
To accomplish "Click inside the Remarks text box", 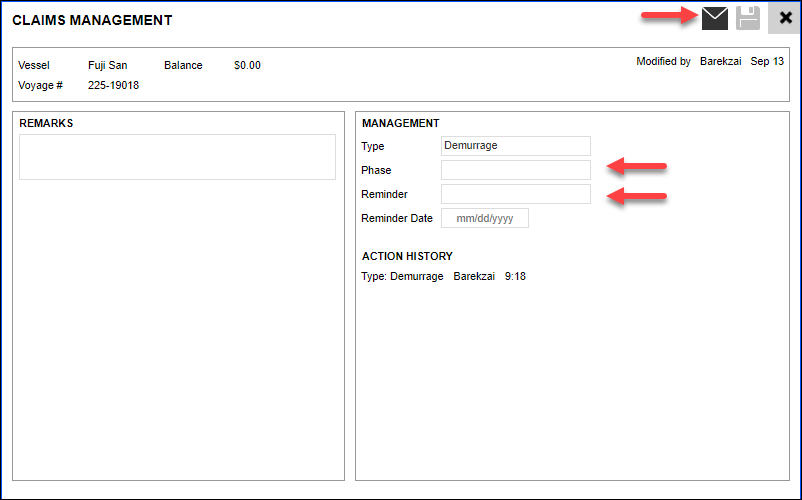I will click(177, 157).
